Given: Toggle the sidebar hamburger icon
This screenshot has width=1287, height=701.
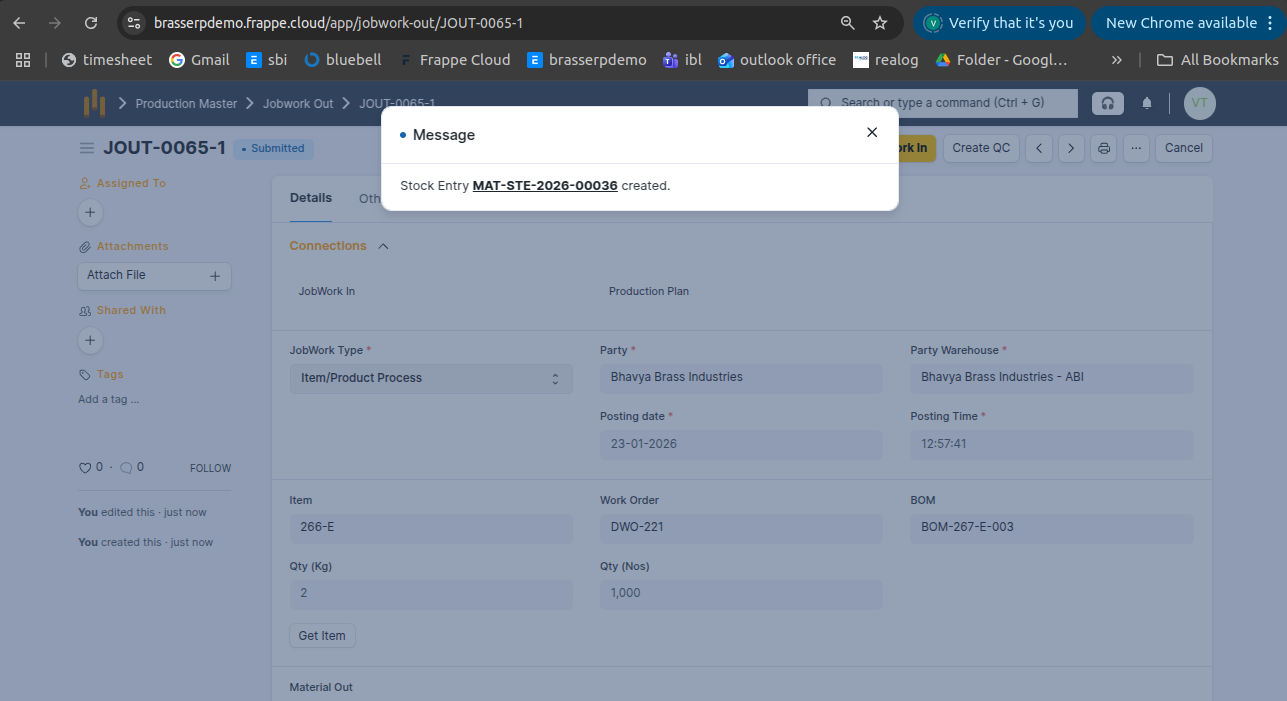Looking at the screenshot, I should tap(87, 148).
